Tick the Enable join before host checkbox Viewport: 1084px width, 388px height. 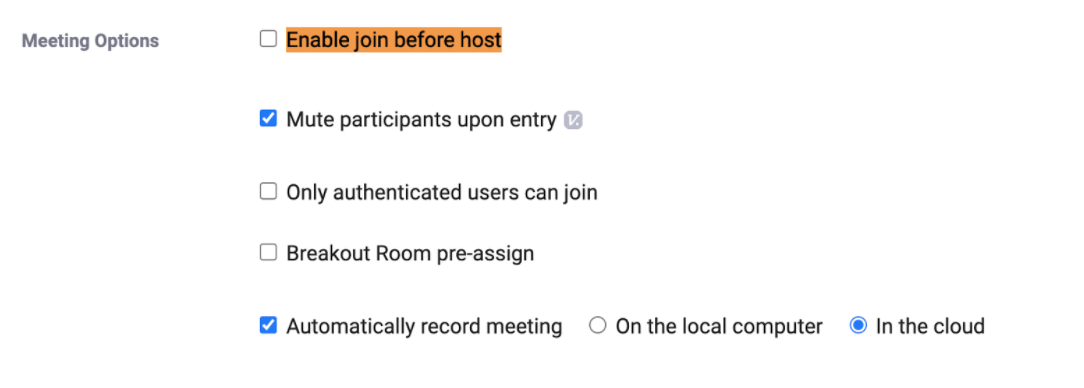[268, 39]
